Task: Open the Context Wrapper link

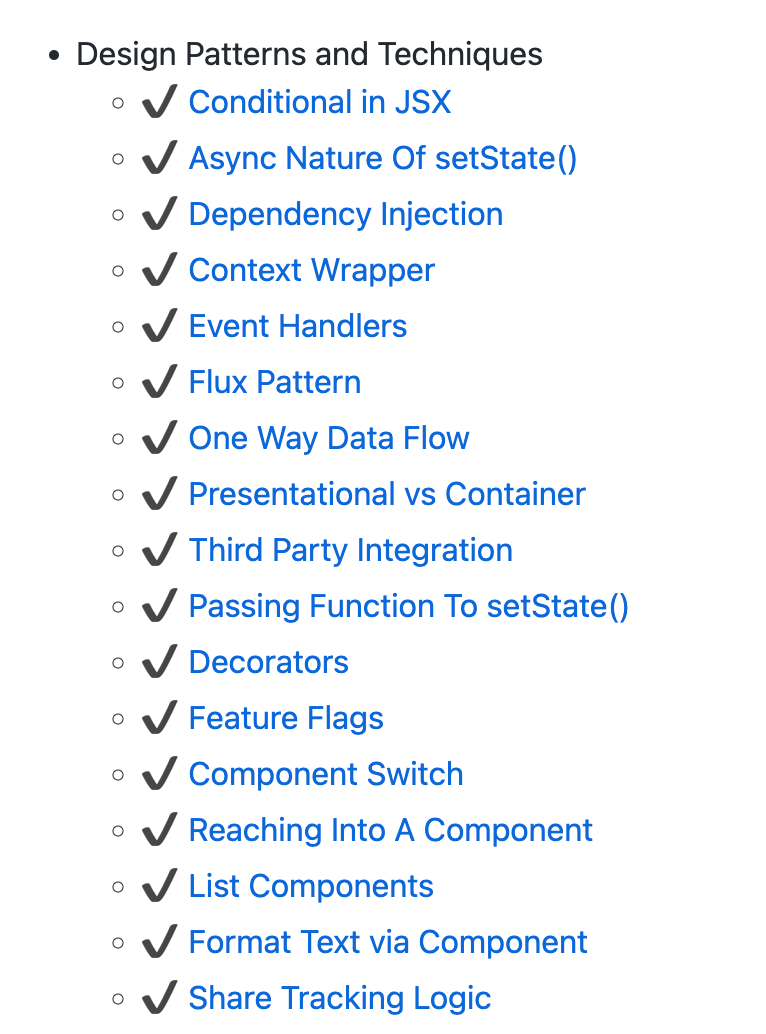Action: 311,270
